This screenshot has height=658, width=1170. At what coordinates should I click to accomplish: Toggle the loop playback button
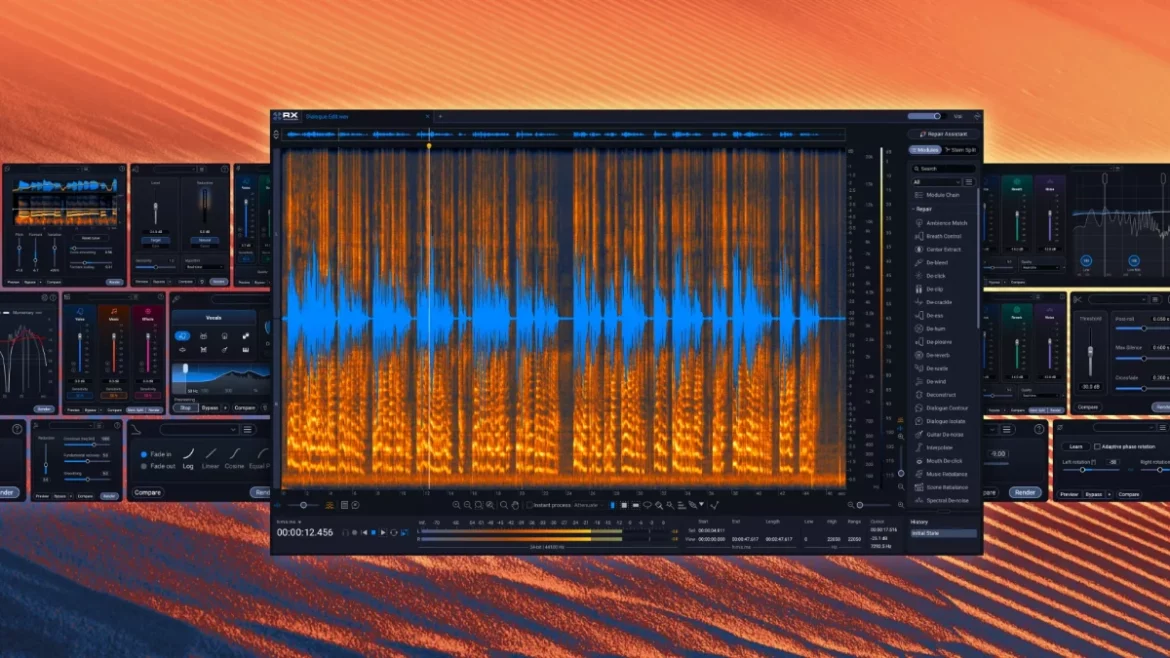point(394,533)
